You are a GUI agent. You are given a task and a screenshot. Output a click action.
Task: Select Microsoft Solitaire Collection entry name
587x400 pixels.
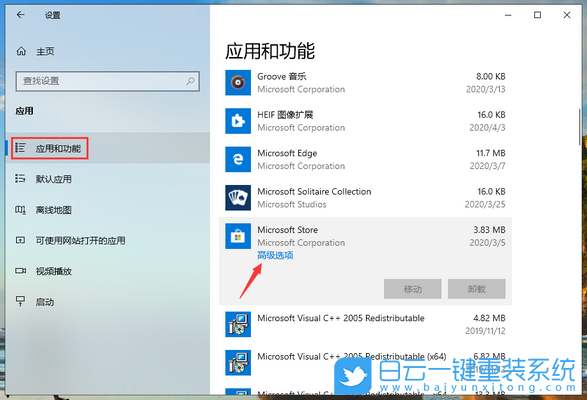(314, 191)
